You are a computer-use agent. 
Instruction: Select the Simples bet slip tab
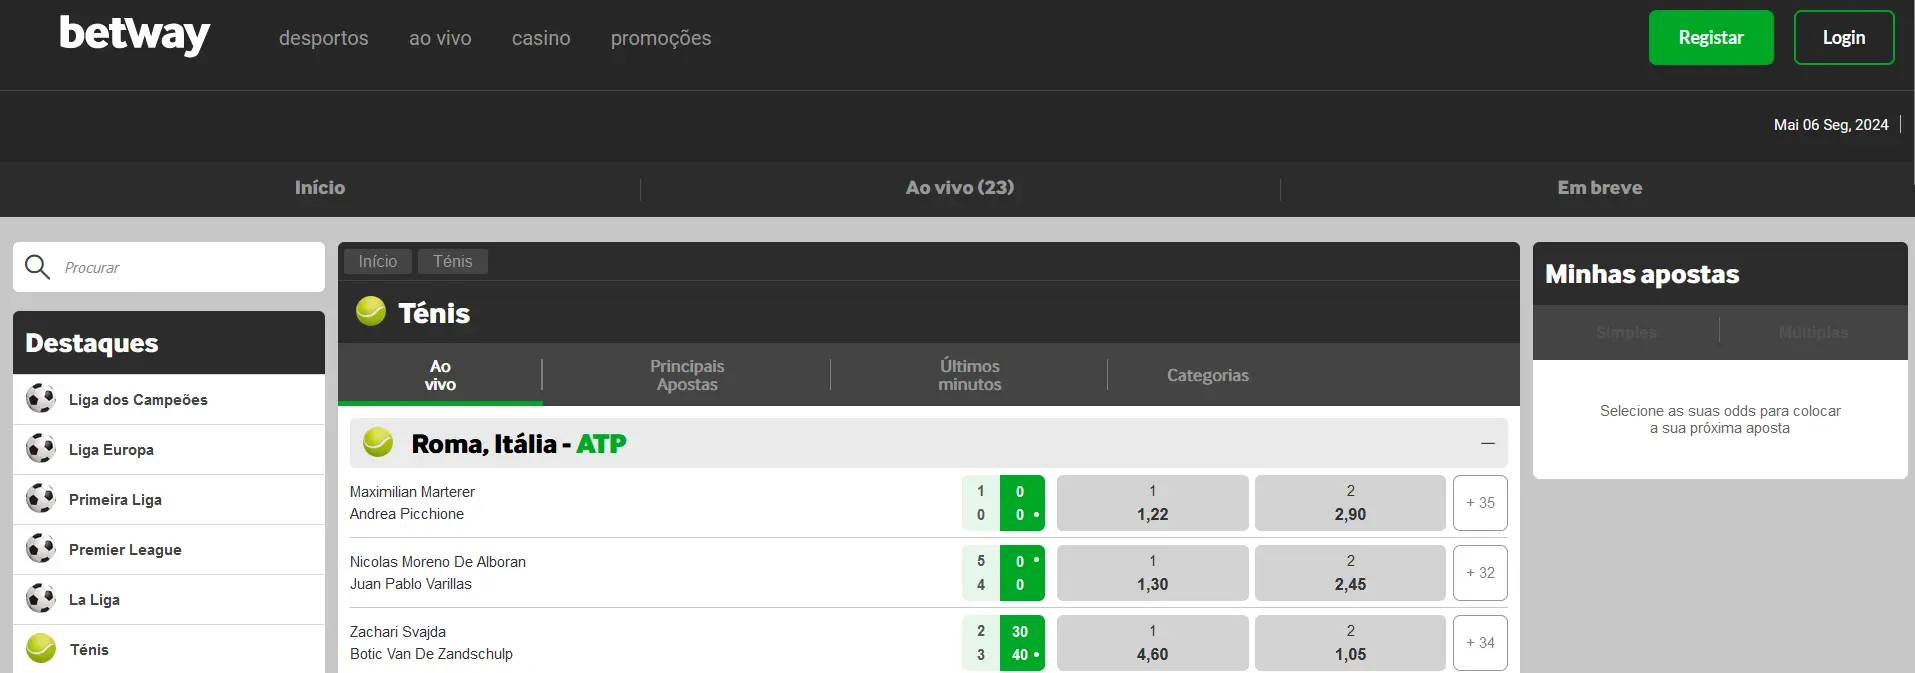[x=1626, y=332]
